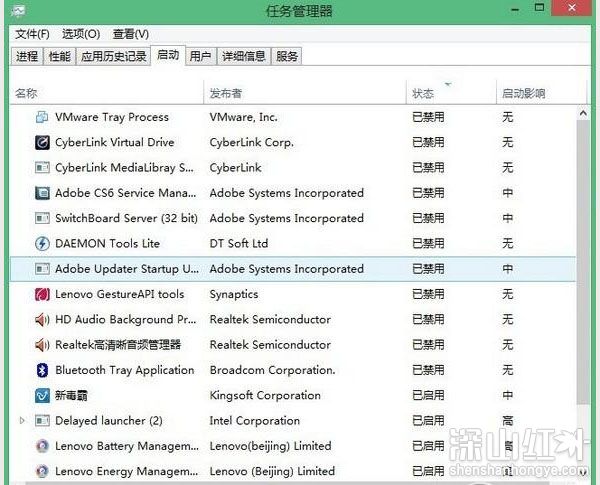Screen dimensions: 600x485
Task: Switch to the 进程 tab
Action: coord(27,57)
